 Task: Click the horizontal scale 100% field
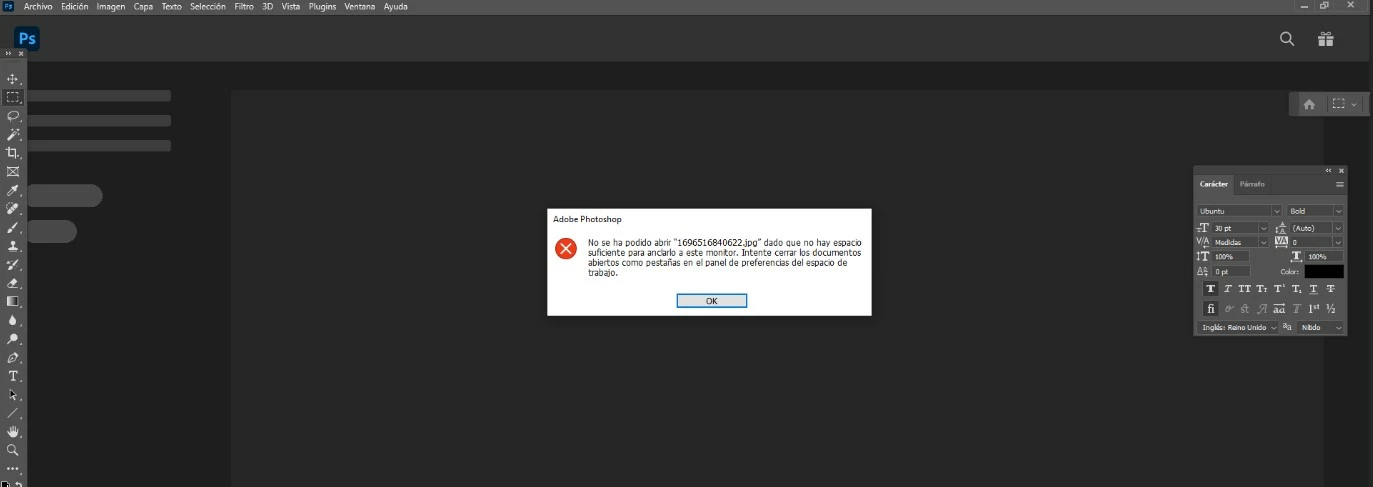[1324, 257]
